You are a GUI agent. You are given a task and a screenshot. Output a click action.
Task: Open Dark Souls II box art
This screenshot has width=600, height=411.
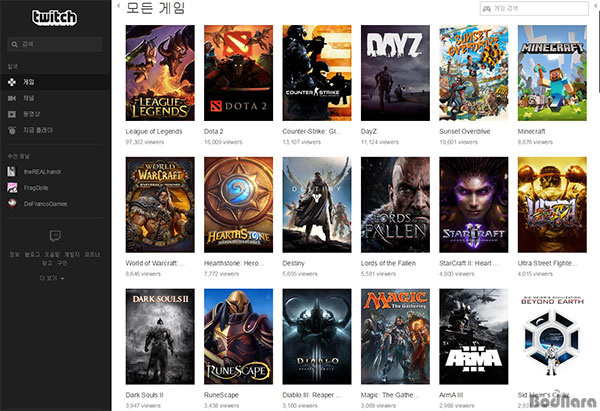click(160, 336)
